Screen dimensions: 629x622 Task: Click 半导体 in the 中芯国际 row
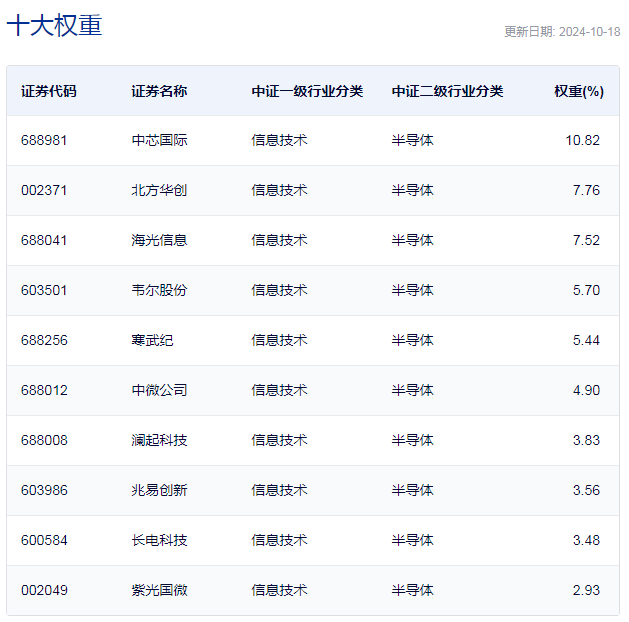tap(412, 140)
